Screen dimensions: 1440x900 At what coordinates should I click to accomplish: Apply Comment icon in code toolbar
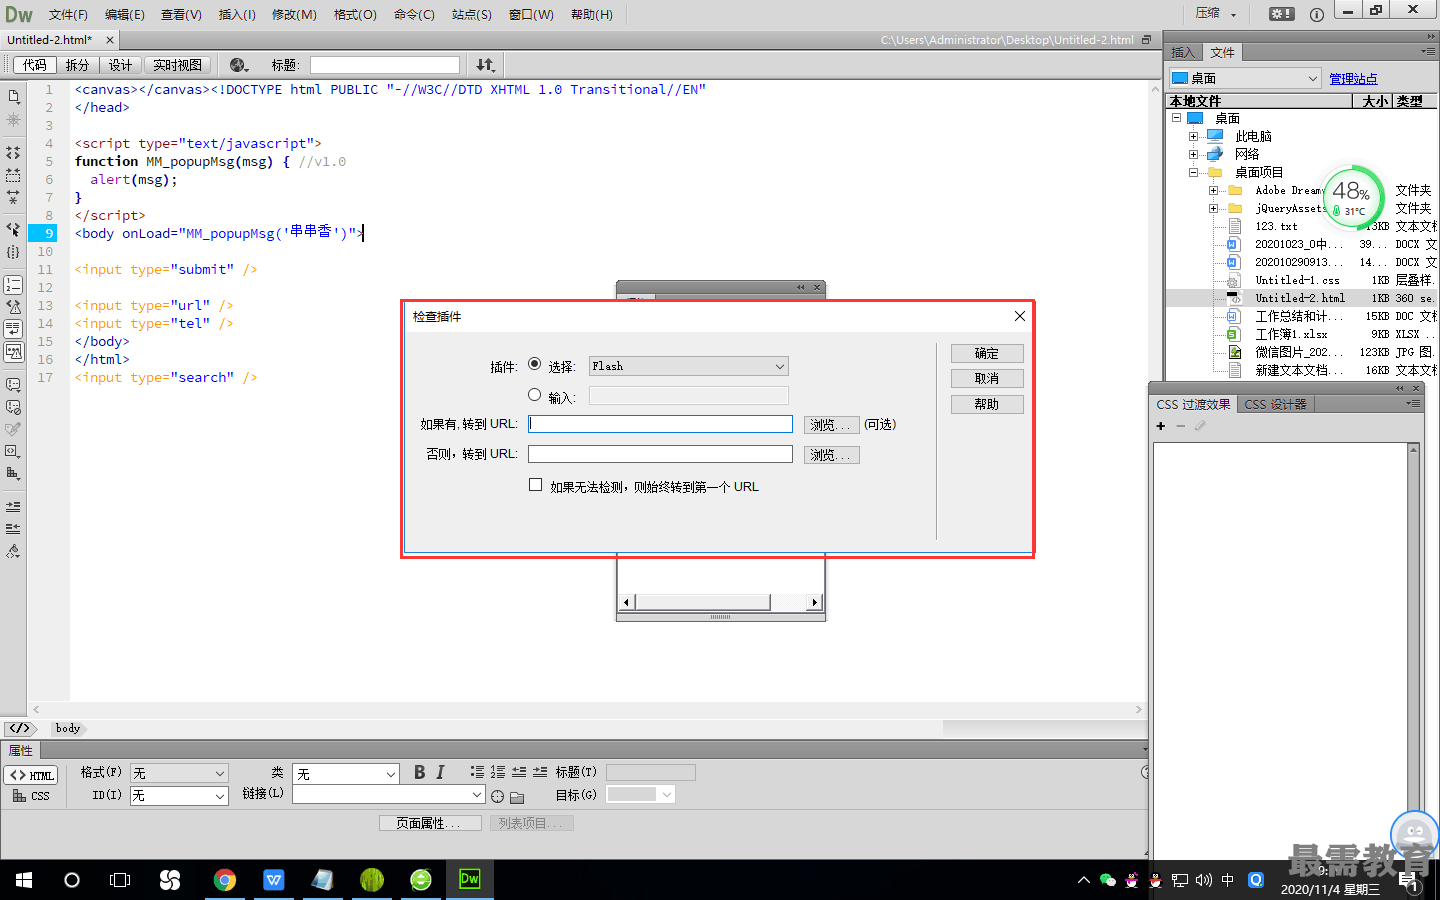(x=13, y=384)
